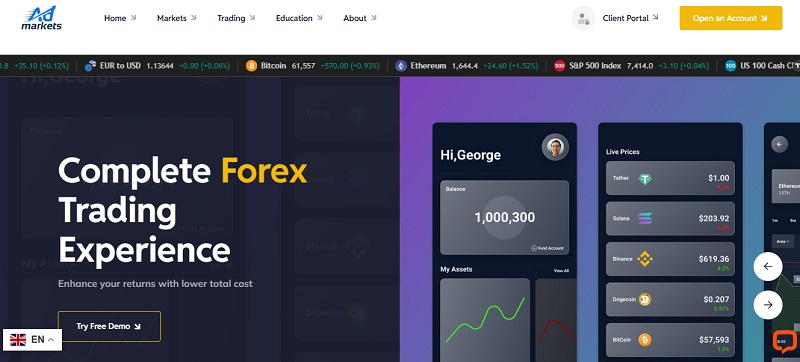Go to the Client Portal link
Image resolution: width=800 pixels, height=362 pixels.
click(x=630, y=18)
